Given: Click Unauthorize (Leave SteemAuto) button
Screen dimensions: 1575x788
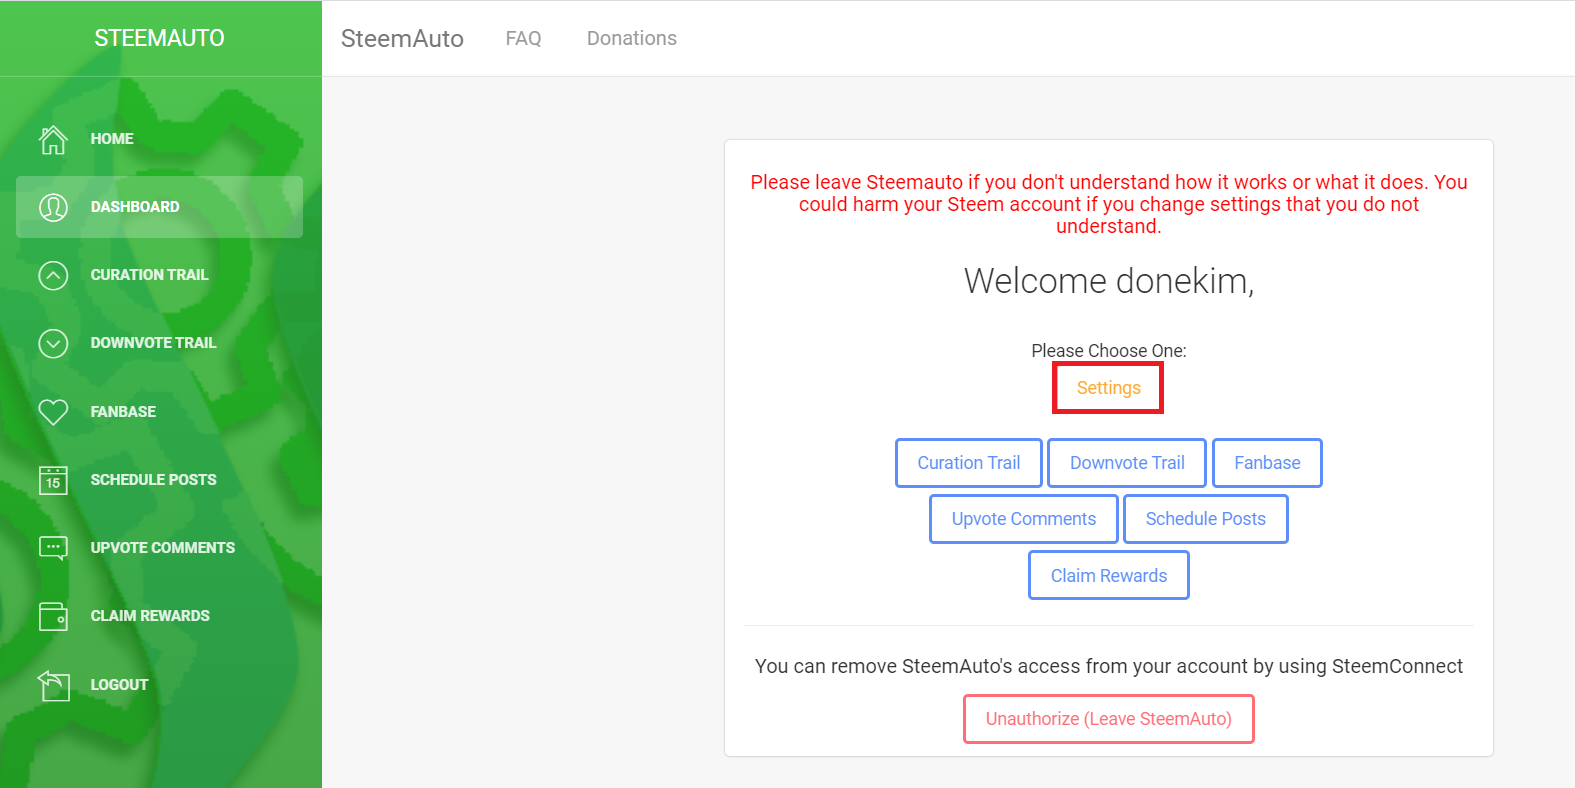Looking at the screenshot, I should tap(1109, 719).
